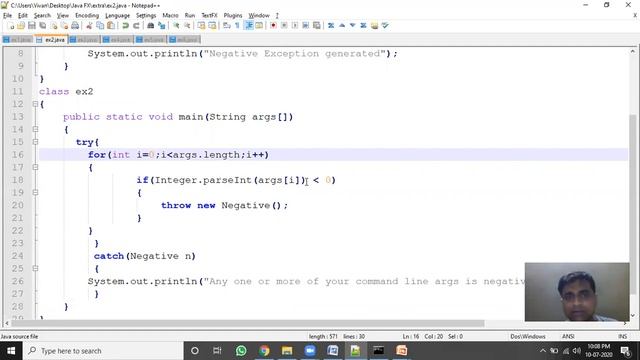Viewport: 640px width, 360px height.
Task: Collapse the try block fold at line 15
Action: 35,142
